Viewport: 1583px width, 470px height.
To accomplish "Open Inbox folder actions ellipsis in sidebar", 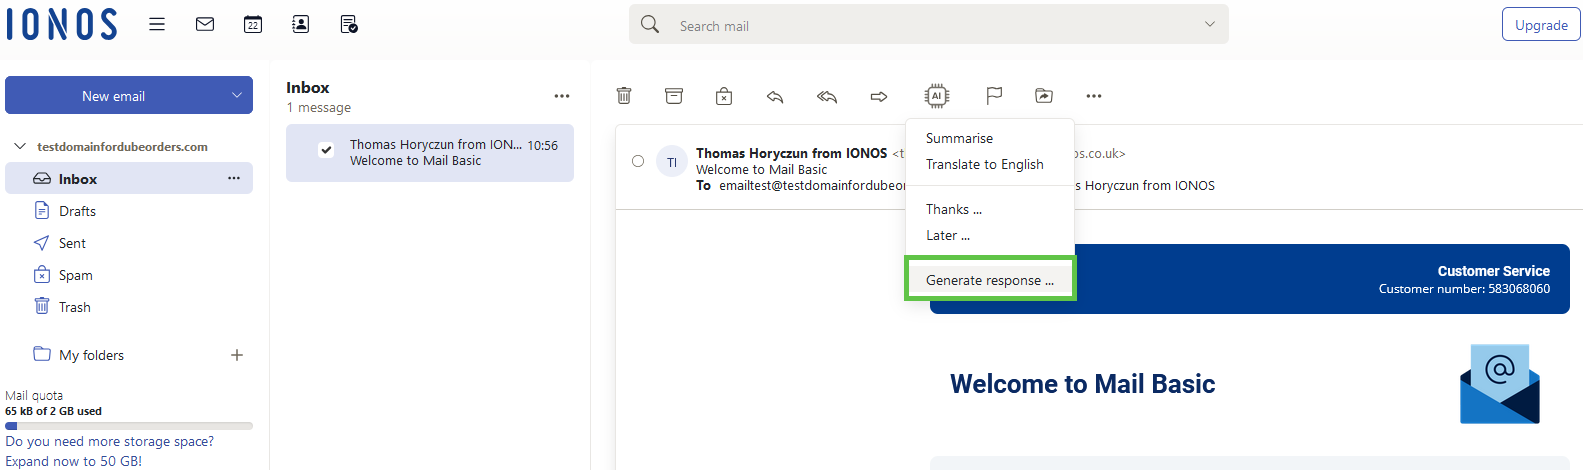I will click(x=234, y=178).
